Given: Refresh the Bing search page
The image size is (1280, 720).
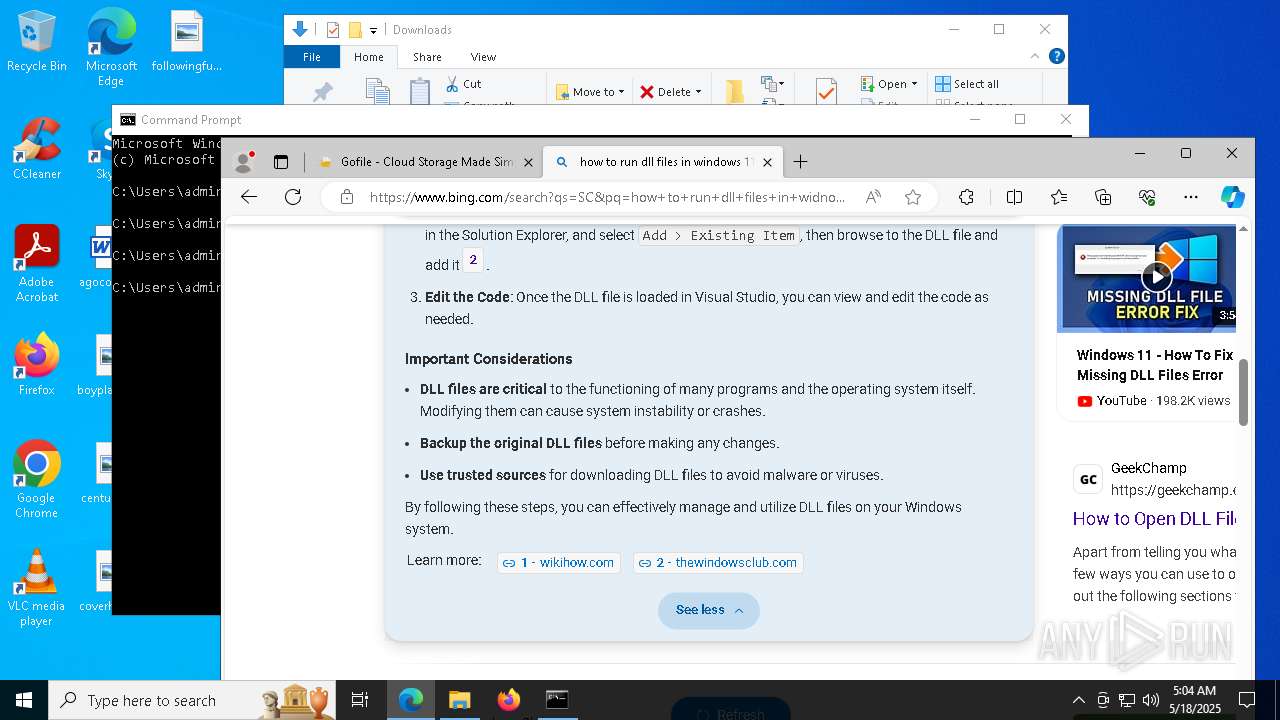Looking at the screenshot, I should click(x=293, y=197).
